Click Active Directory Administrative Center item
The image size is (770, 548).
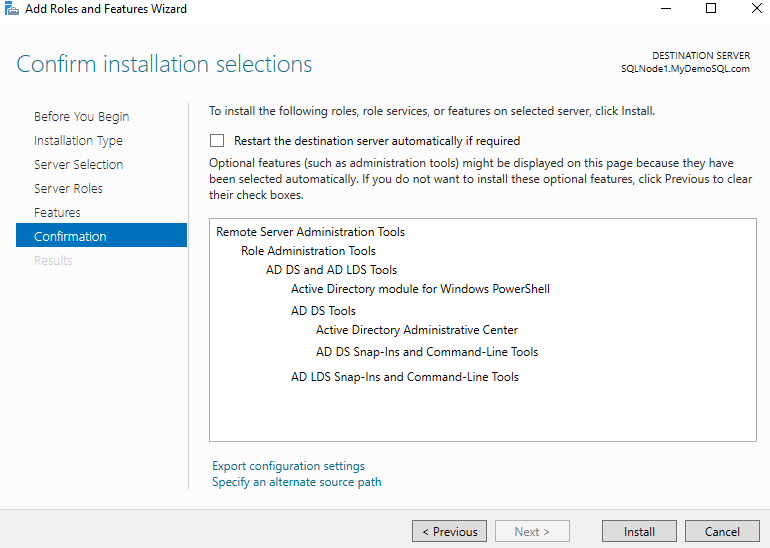pyautogui.click(x=416, y=330)
